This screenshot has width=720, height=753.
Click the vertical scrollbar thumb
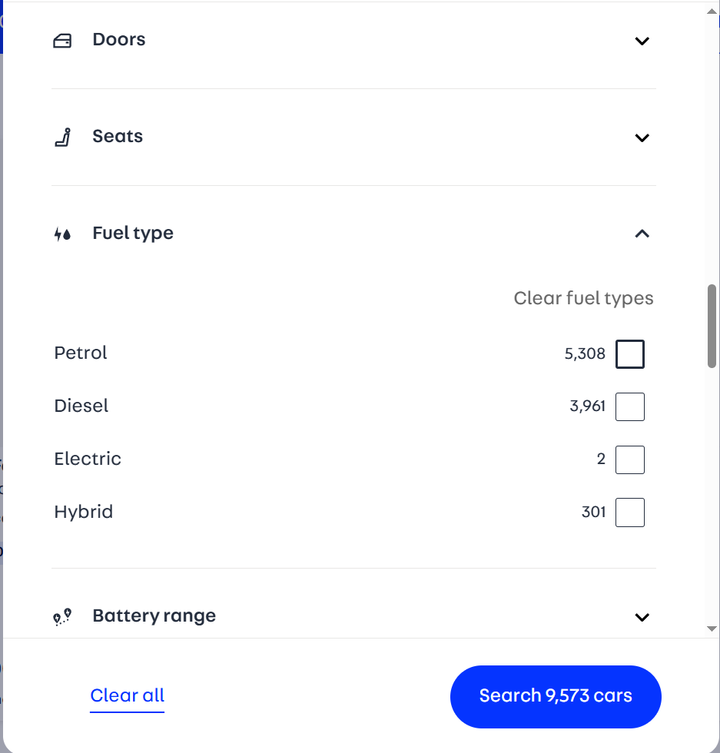[712, 325]
